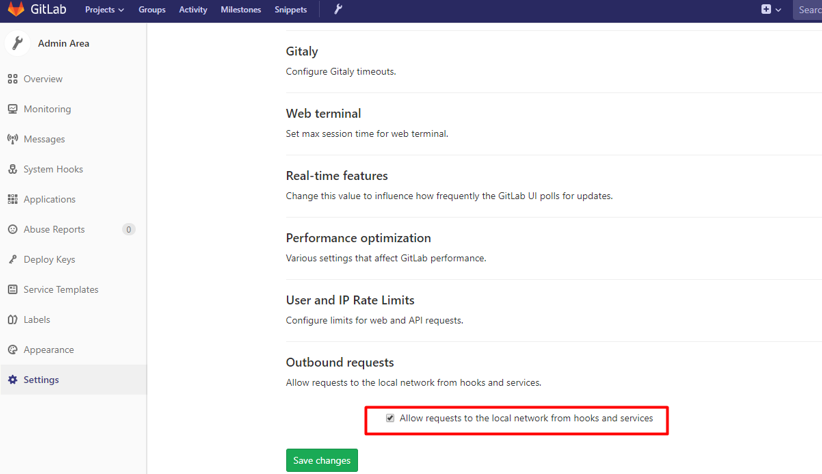Viewport: 822px width, 474px height.
Task: Open Activity in the top navigation
Action: pos(193,9)
